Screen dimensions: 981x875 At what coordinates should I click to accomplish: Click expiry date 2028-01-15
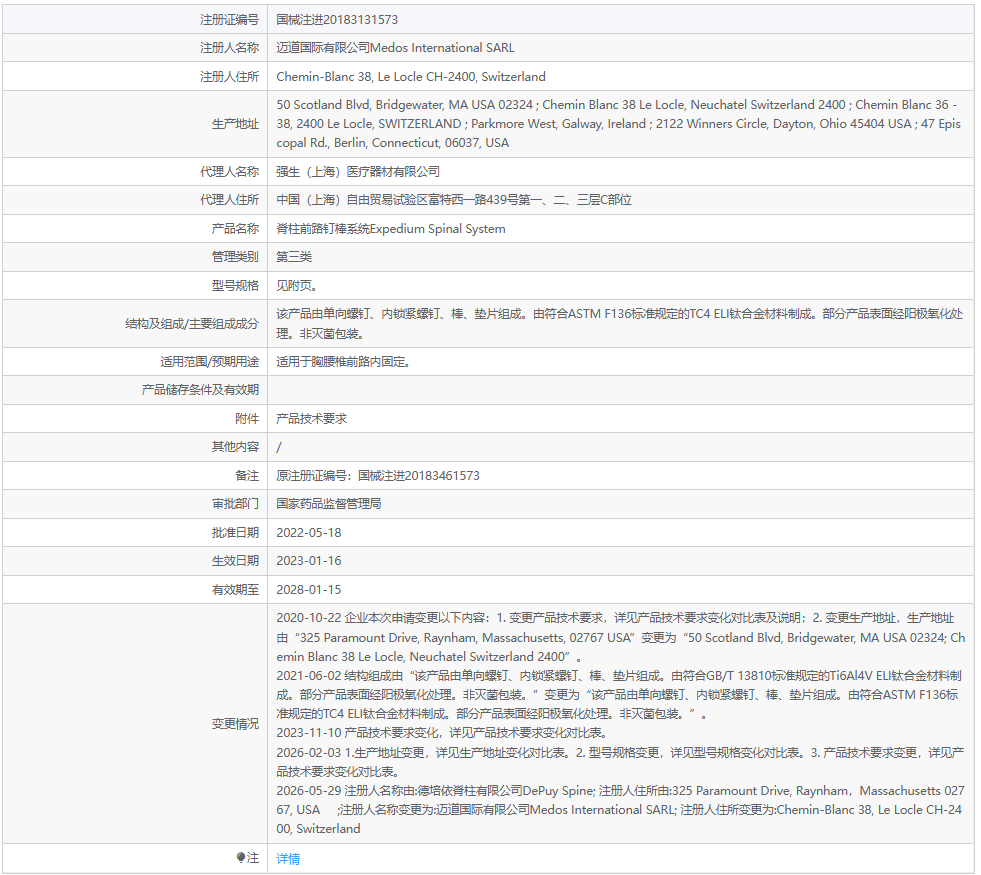coord(309,589)
